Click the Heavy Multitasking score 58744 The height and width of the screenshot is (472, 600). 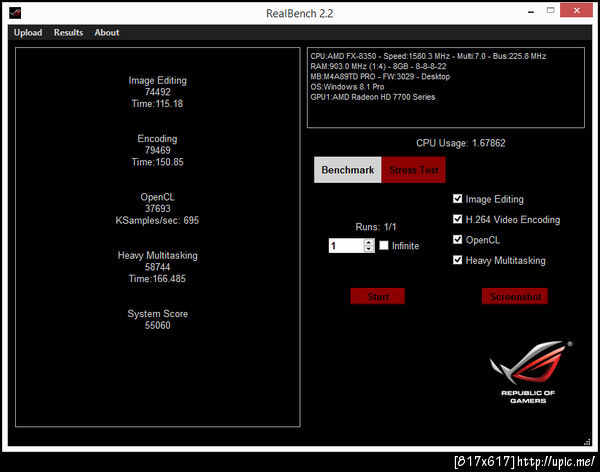coord(158,267)
